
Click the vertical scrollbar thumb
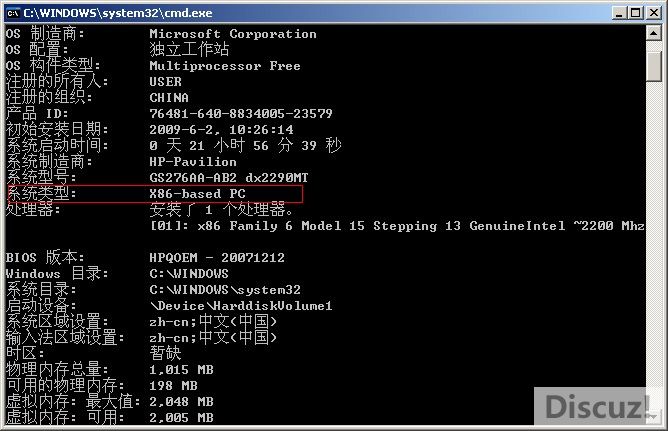pyautogui.click(x=654, y=66)
